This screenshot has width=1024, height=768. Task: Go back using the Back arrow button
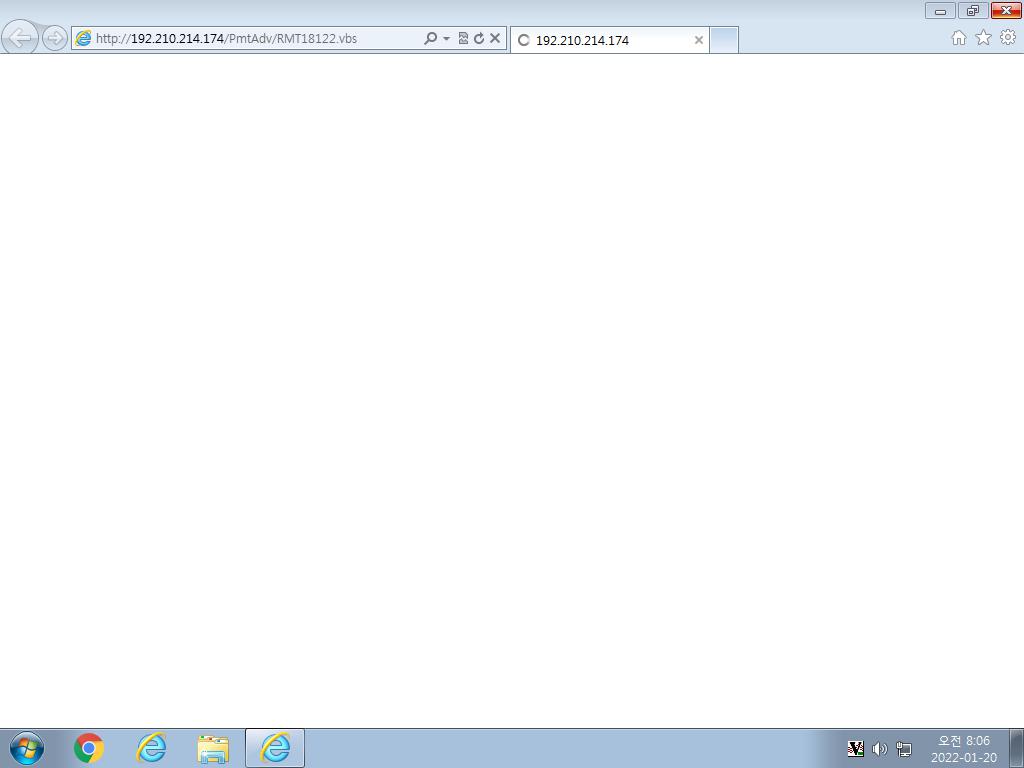pyautogui.click(x=20, y=37)
